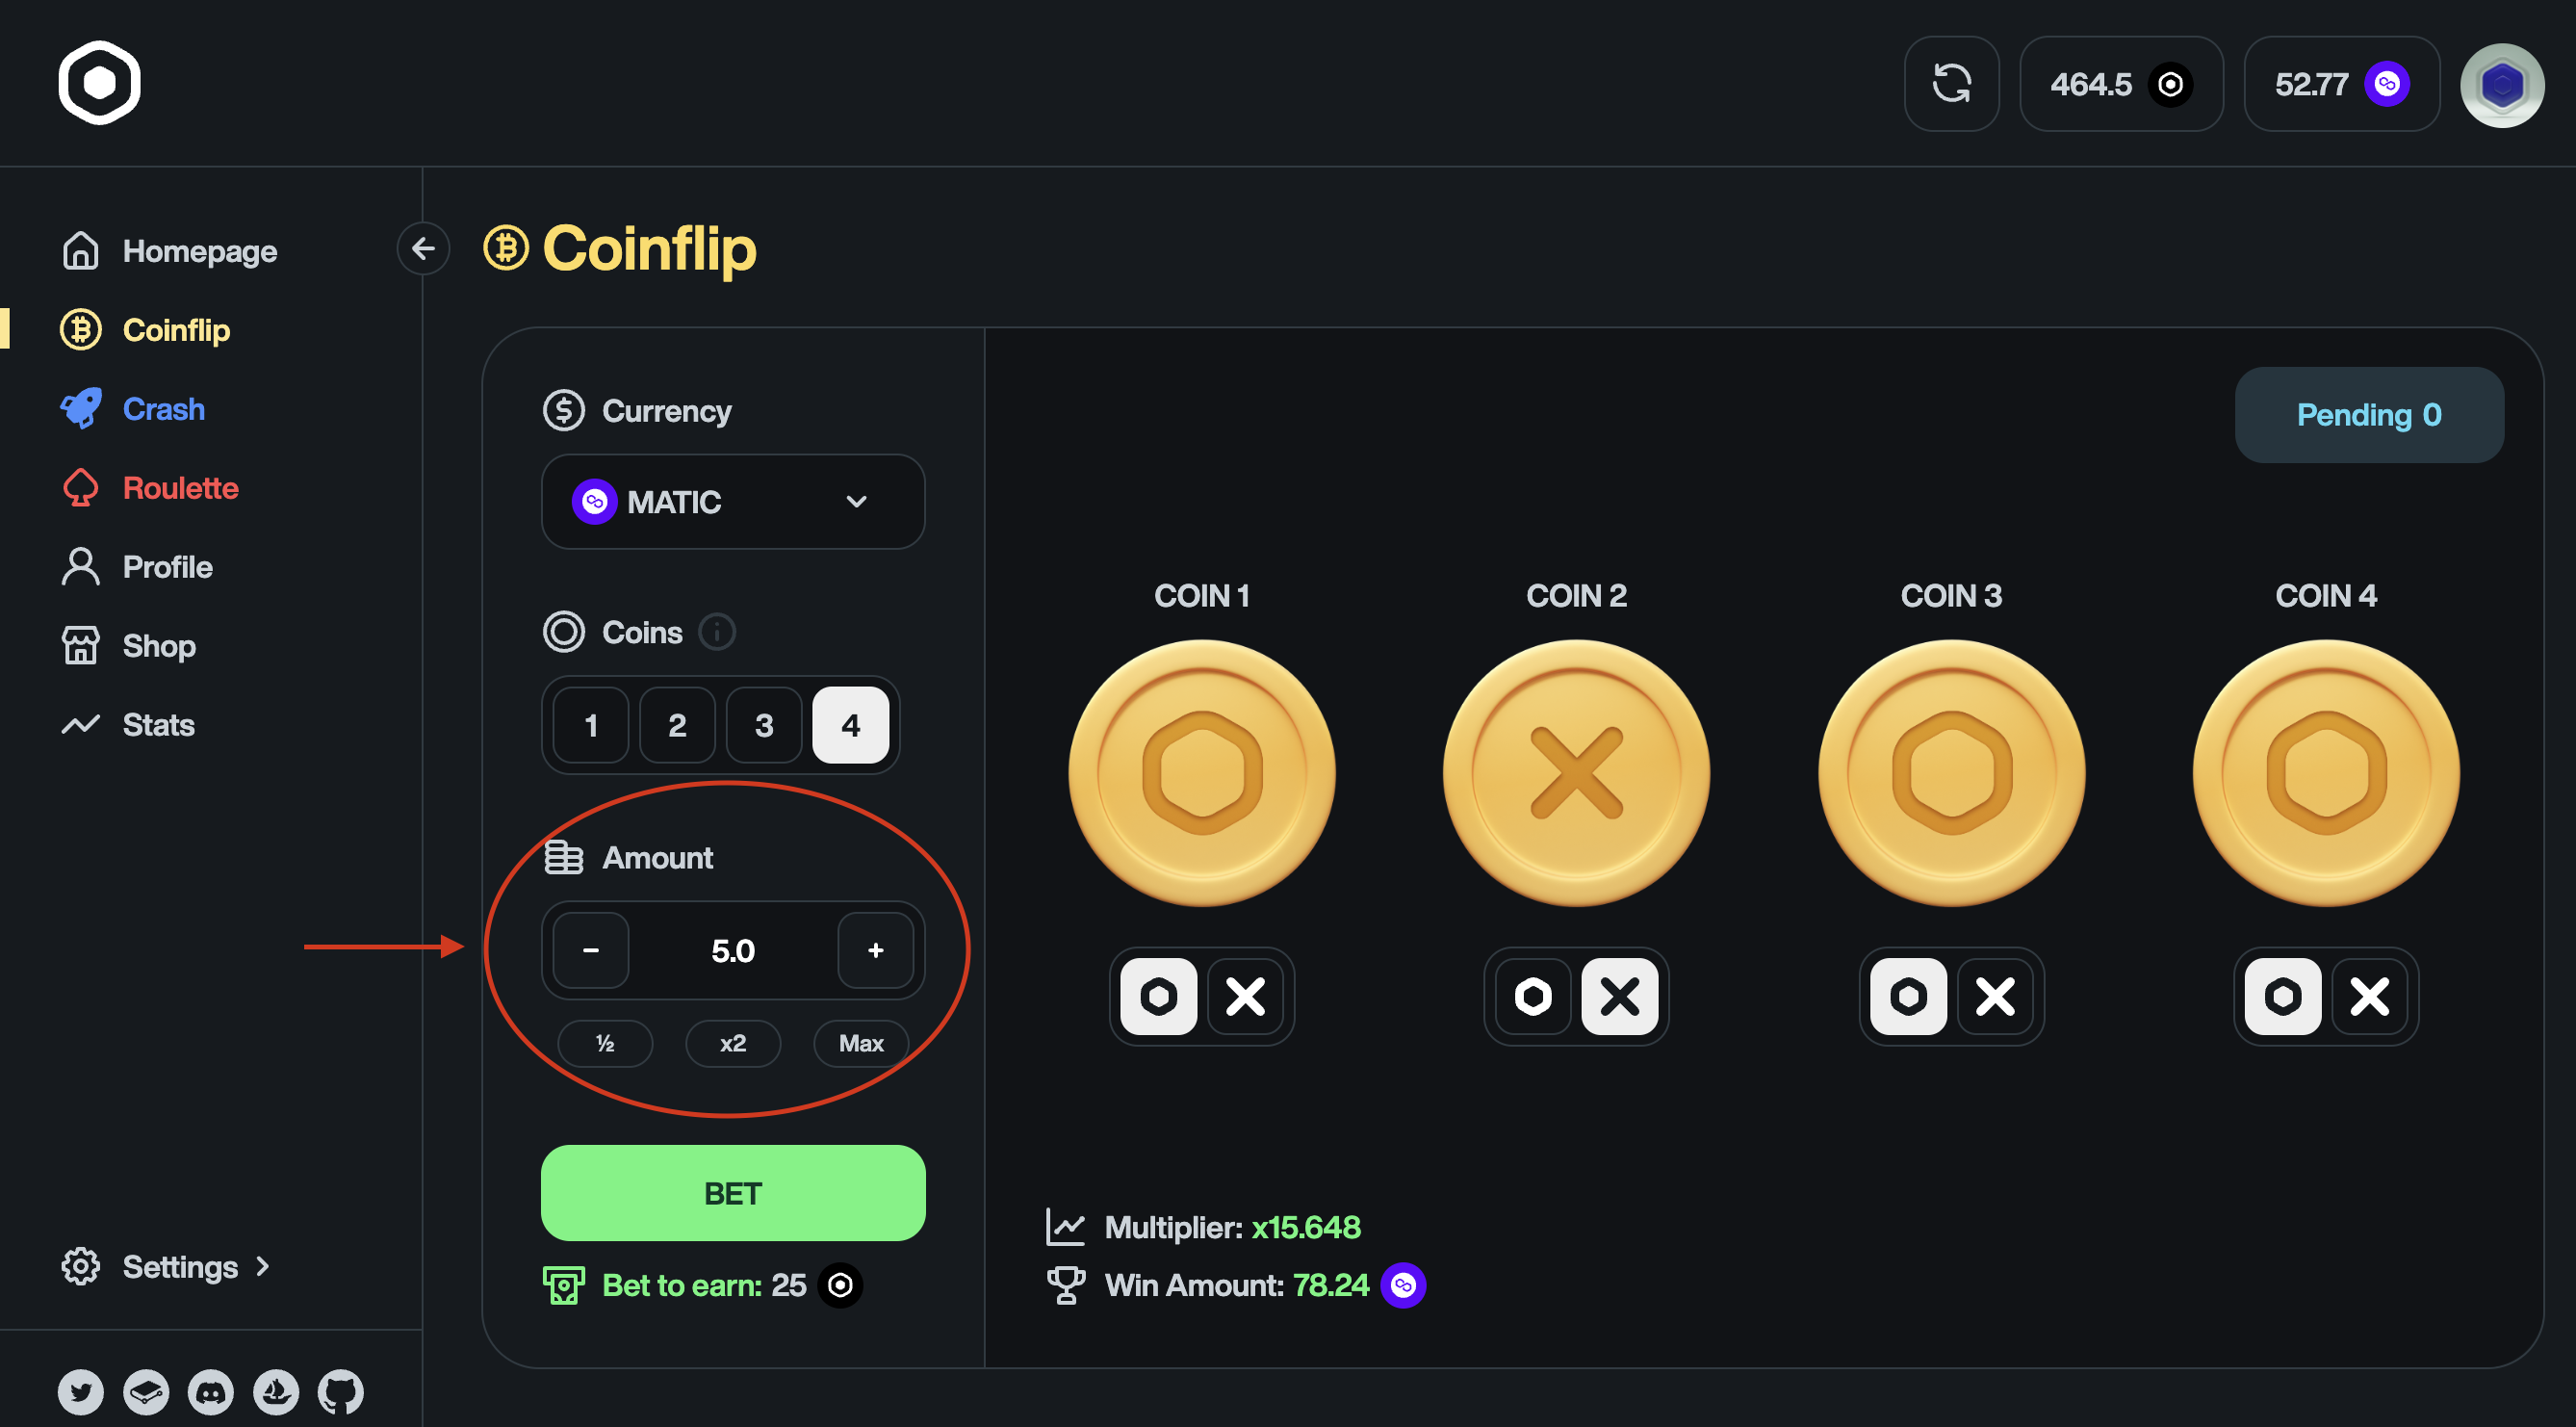
Task: Click the amount input field showing 5.0
Action: 733,950
